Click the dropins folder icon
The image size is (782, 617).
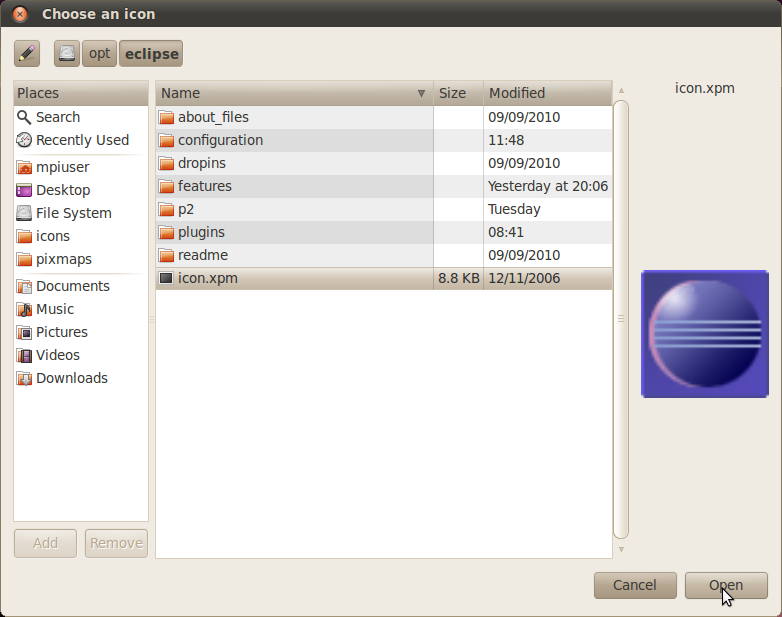click(166, 163)
